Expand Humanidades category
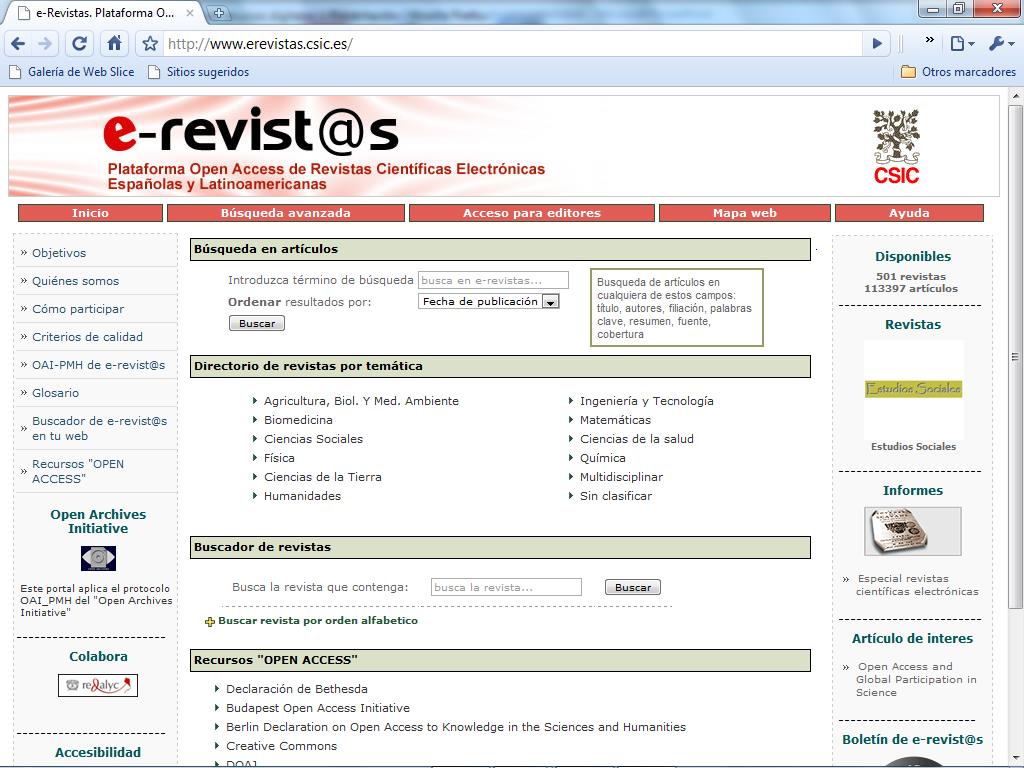 pyautogui.click(x=302, y=496)
